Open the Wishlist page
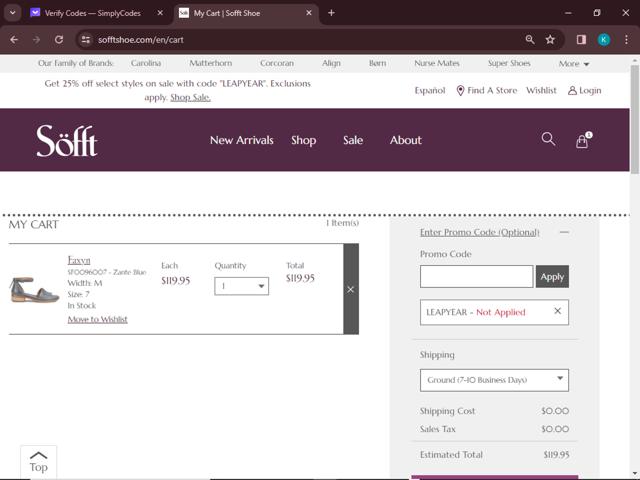Viewport: 640px width, 480px height. (x=541, y=90)
